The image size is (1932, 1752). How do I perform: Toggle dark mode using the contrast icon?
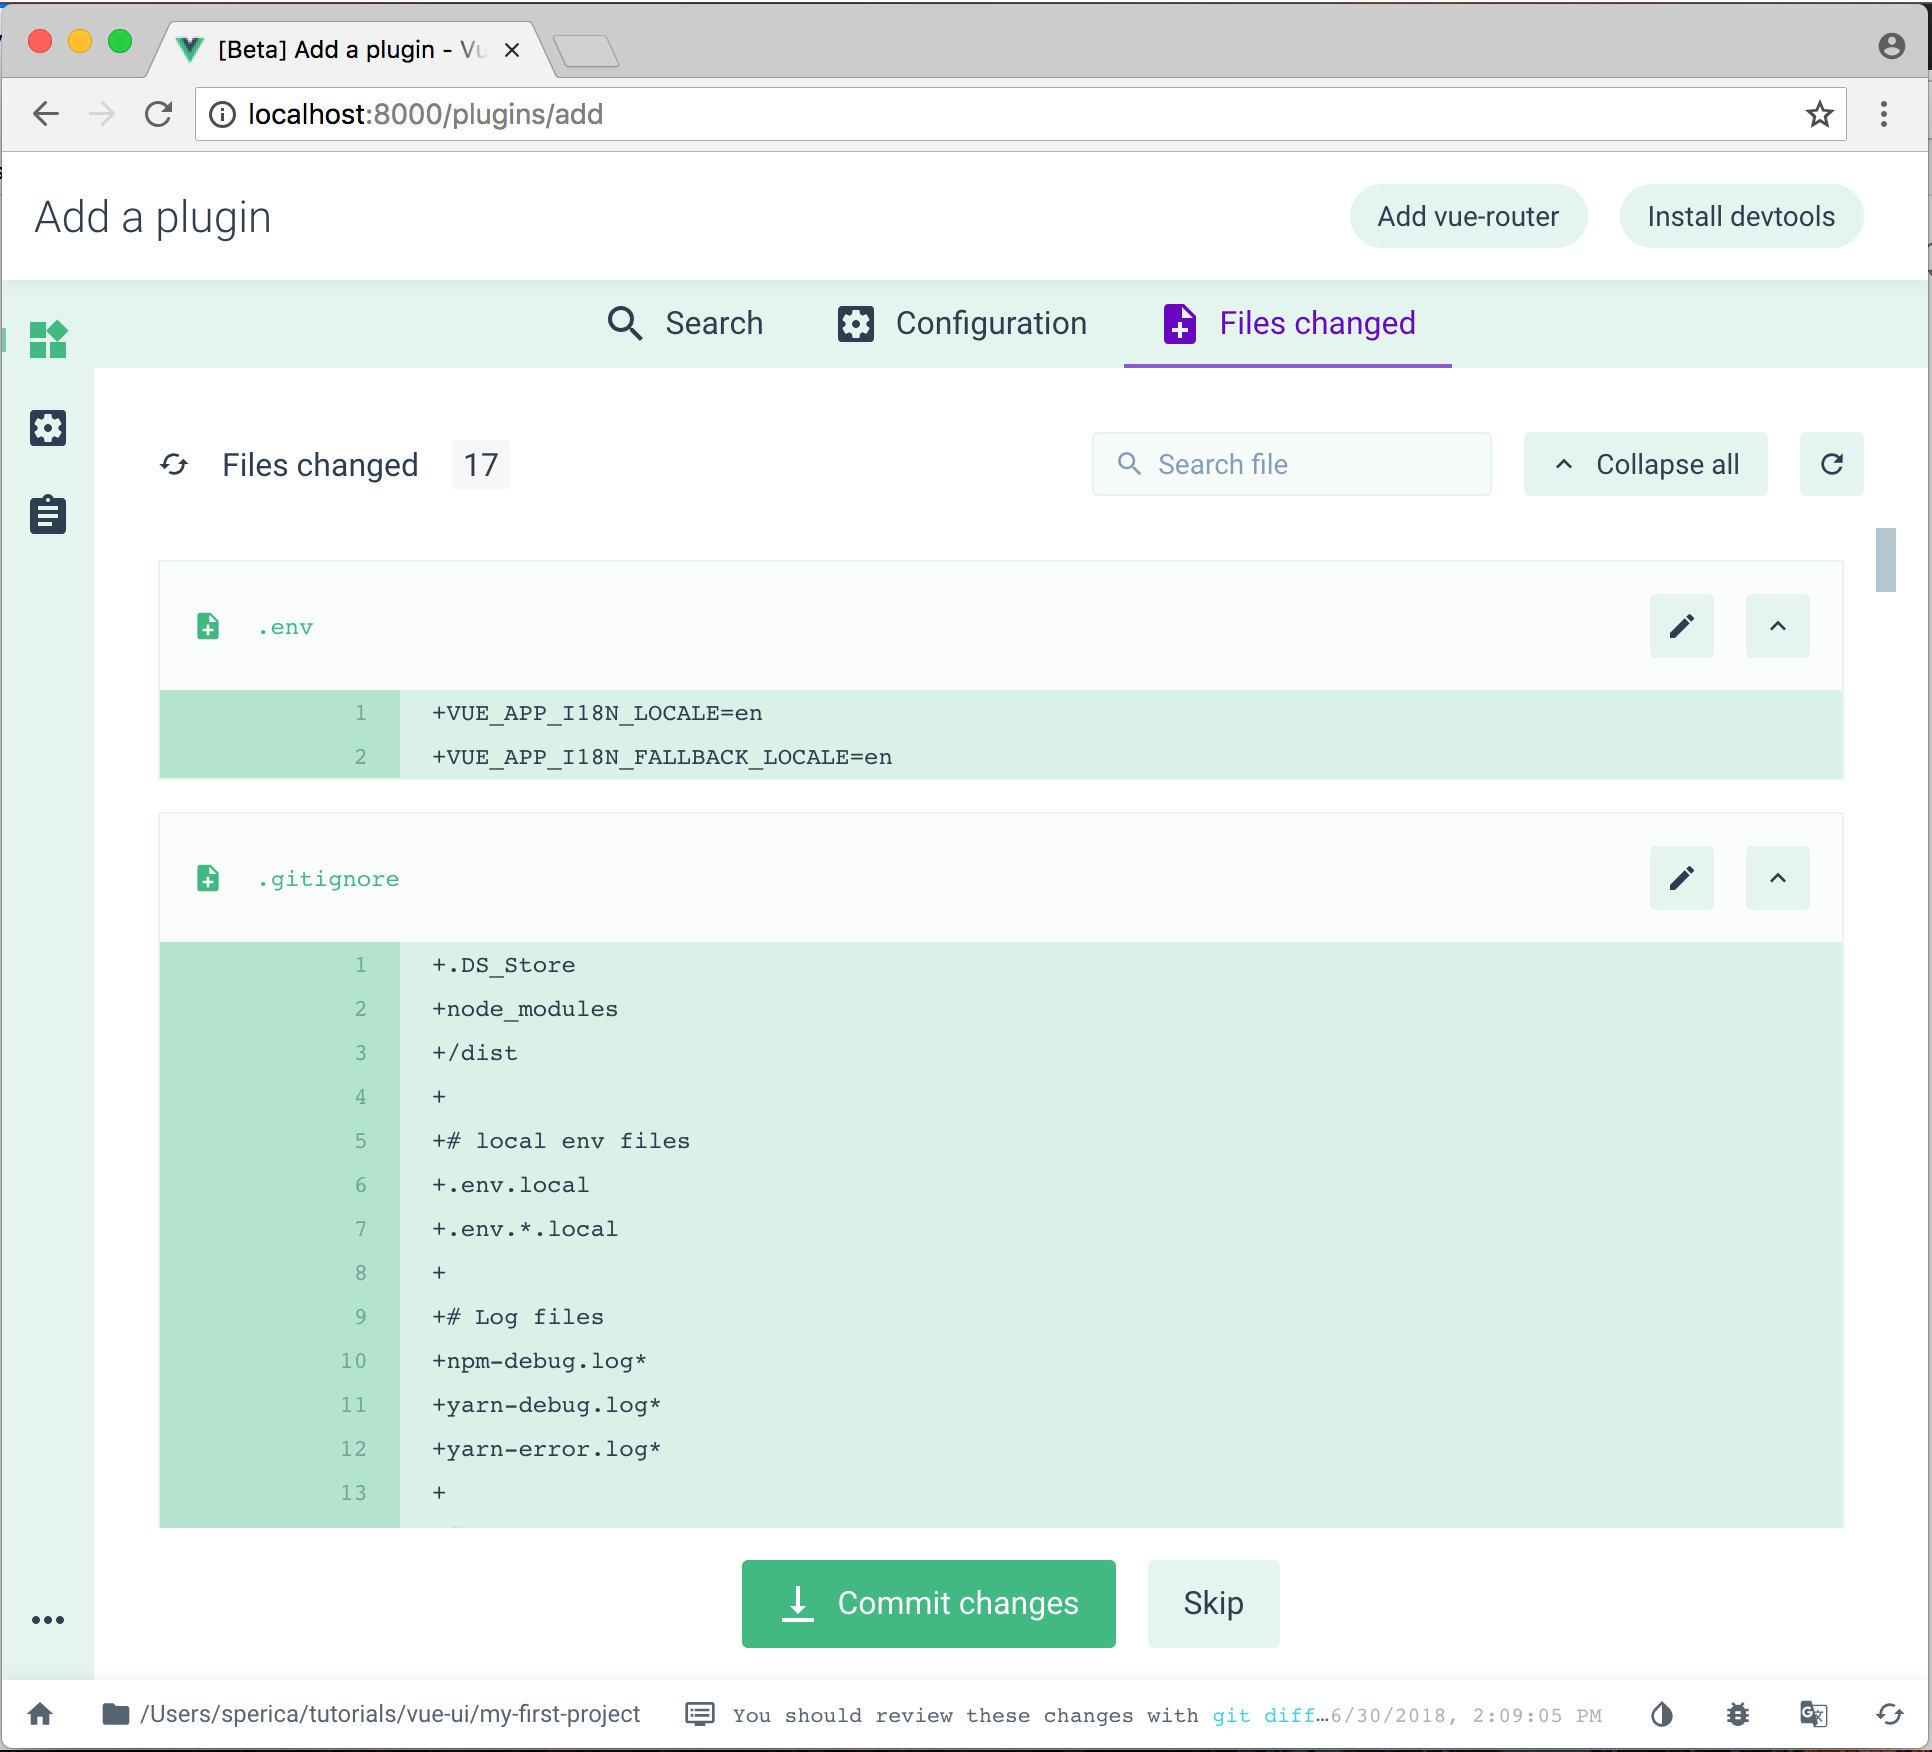tap(1662, 1714)
